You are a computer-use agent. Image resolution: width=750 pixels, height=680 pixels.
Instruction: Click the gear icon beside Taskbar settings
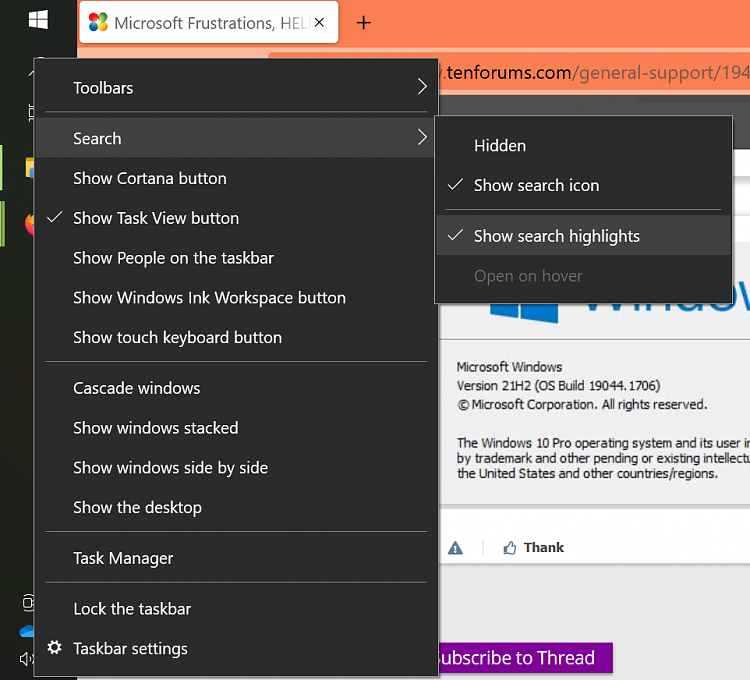click(55, 648)
